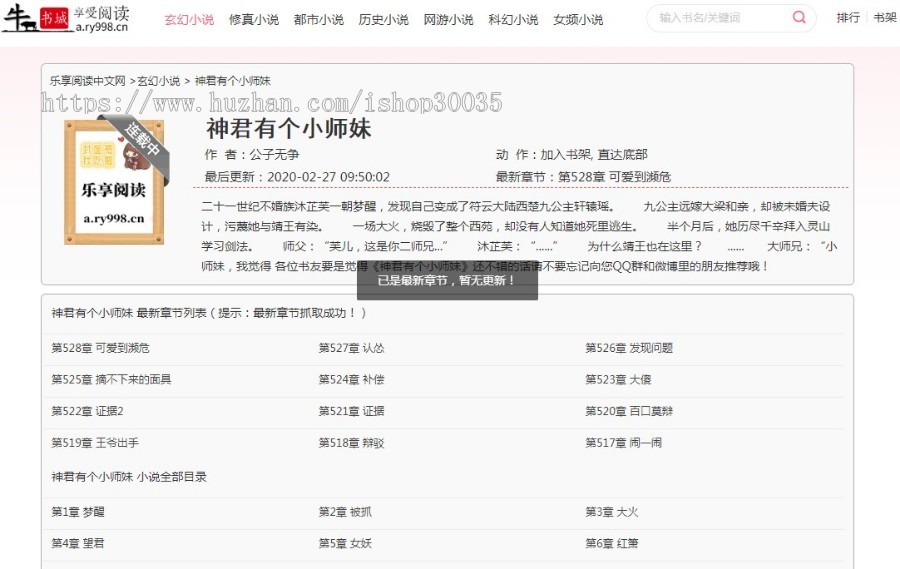Screen dimensions: 900x569
Task: Open the 女频小说 category tab
Action: point(578,20)
